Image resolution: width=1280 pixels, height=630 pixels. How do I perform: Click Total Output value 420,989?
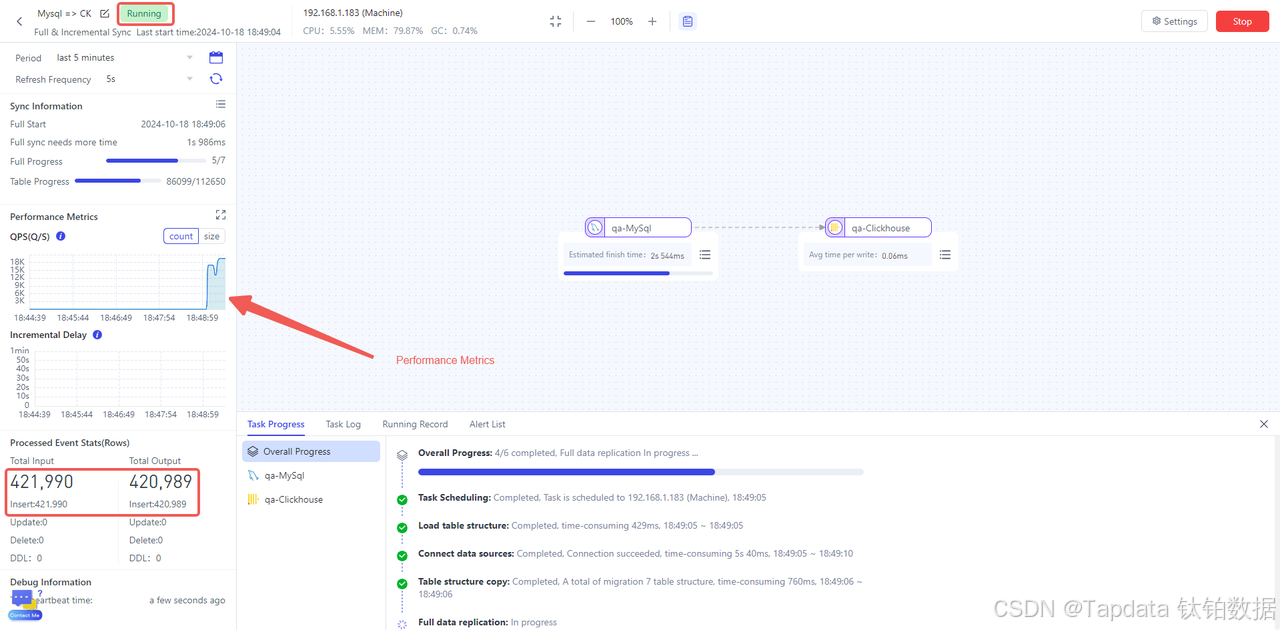click(161, 482)
